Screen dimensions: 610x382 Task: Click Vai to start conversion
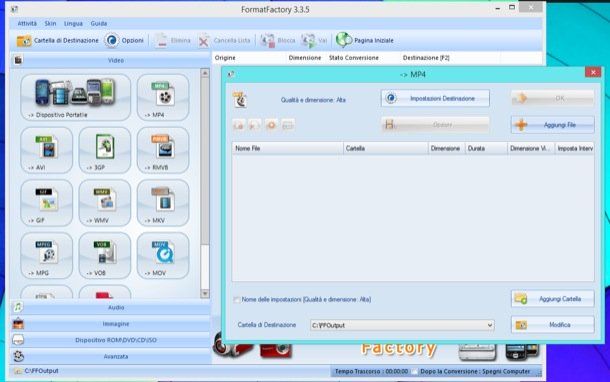tap(314, 40)
